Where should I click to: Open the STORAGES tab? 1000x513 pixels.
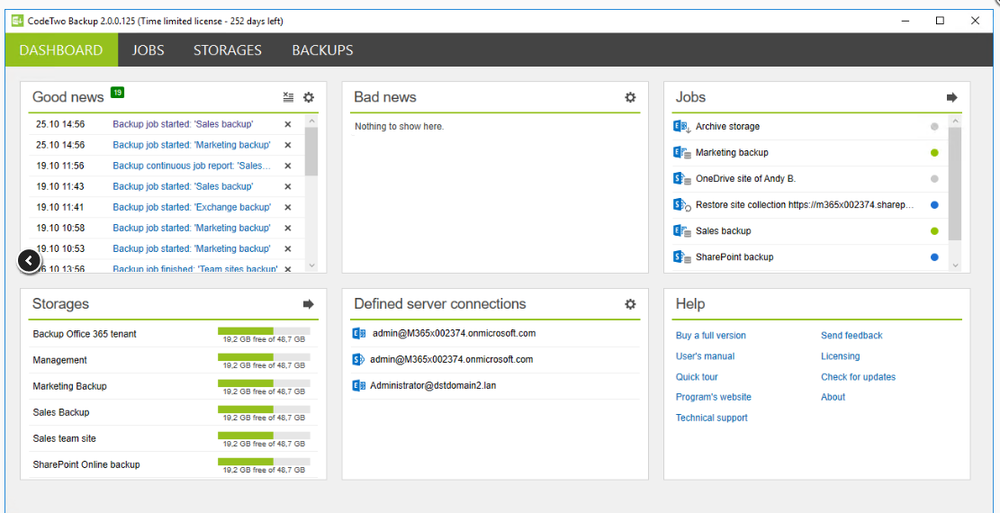228,50
